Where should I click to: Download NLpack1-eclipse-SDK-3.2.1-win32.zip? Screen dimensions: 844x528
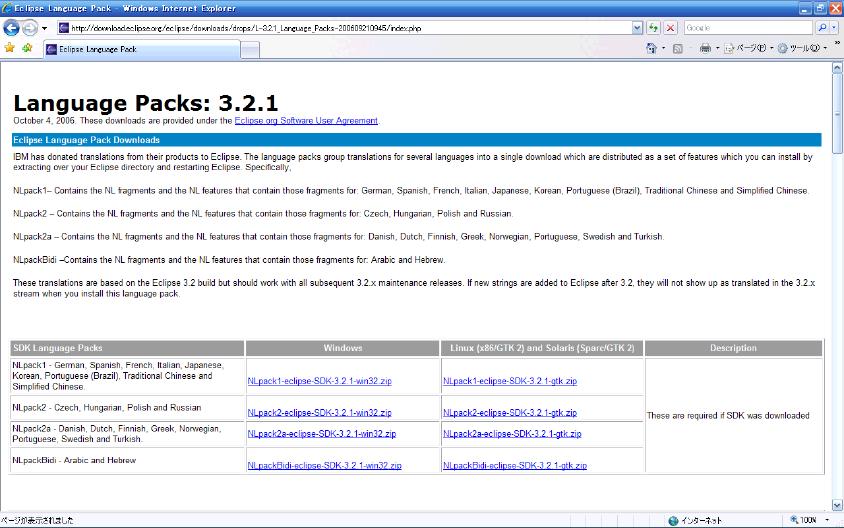[320, 381]
